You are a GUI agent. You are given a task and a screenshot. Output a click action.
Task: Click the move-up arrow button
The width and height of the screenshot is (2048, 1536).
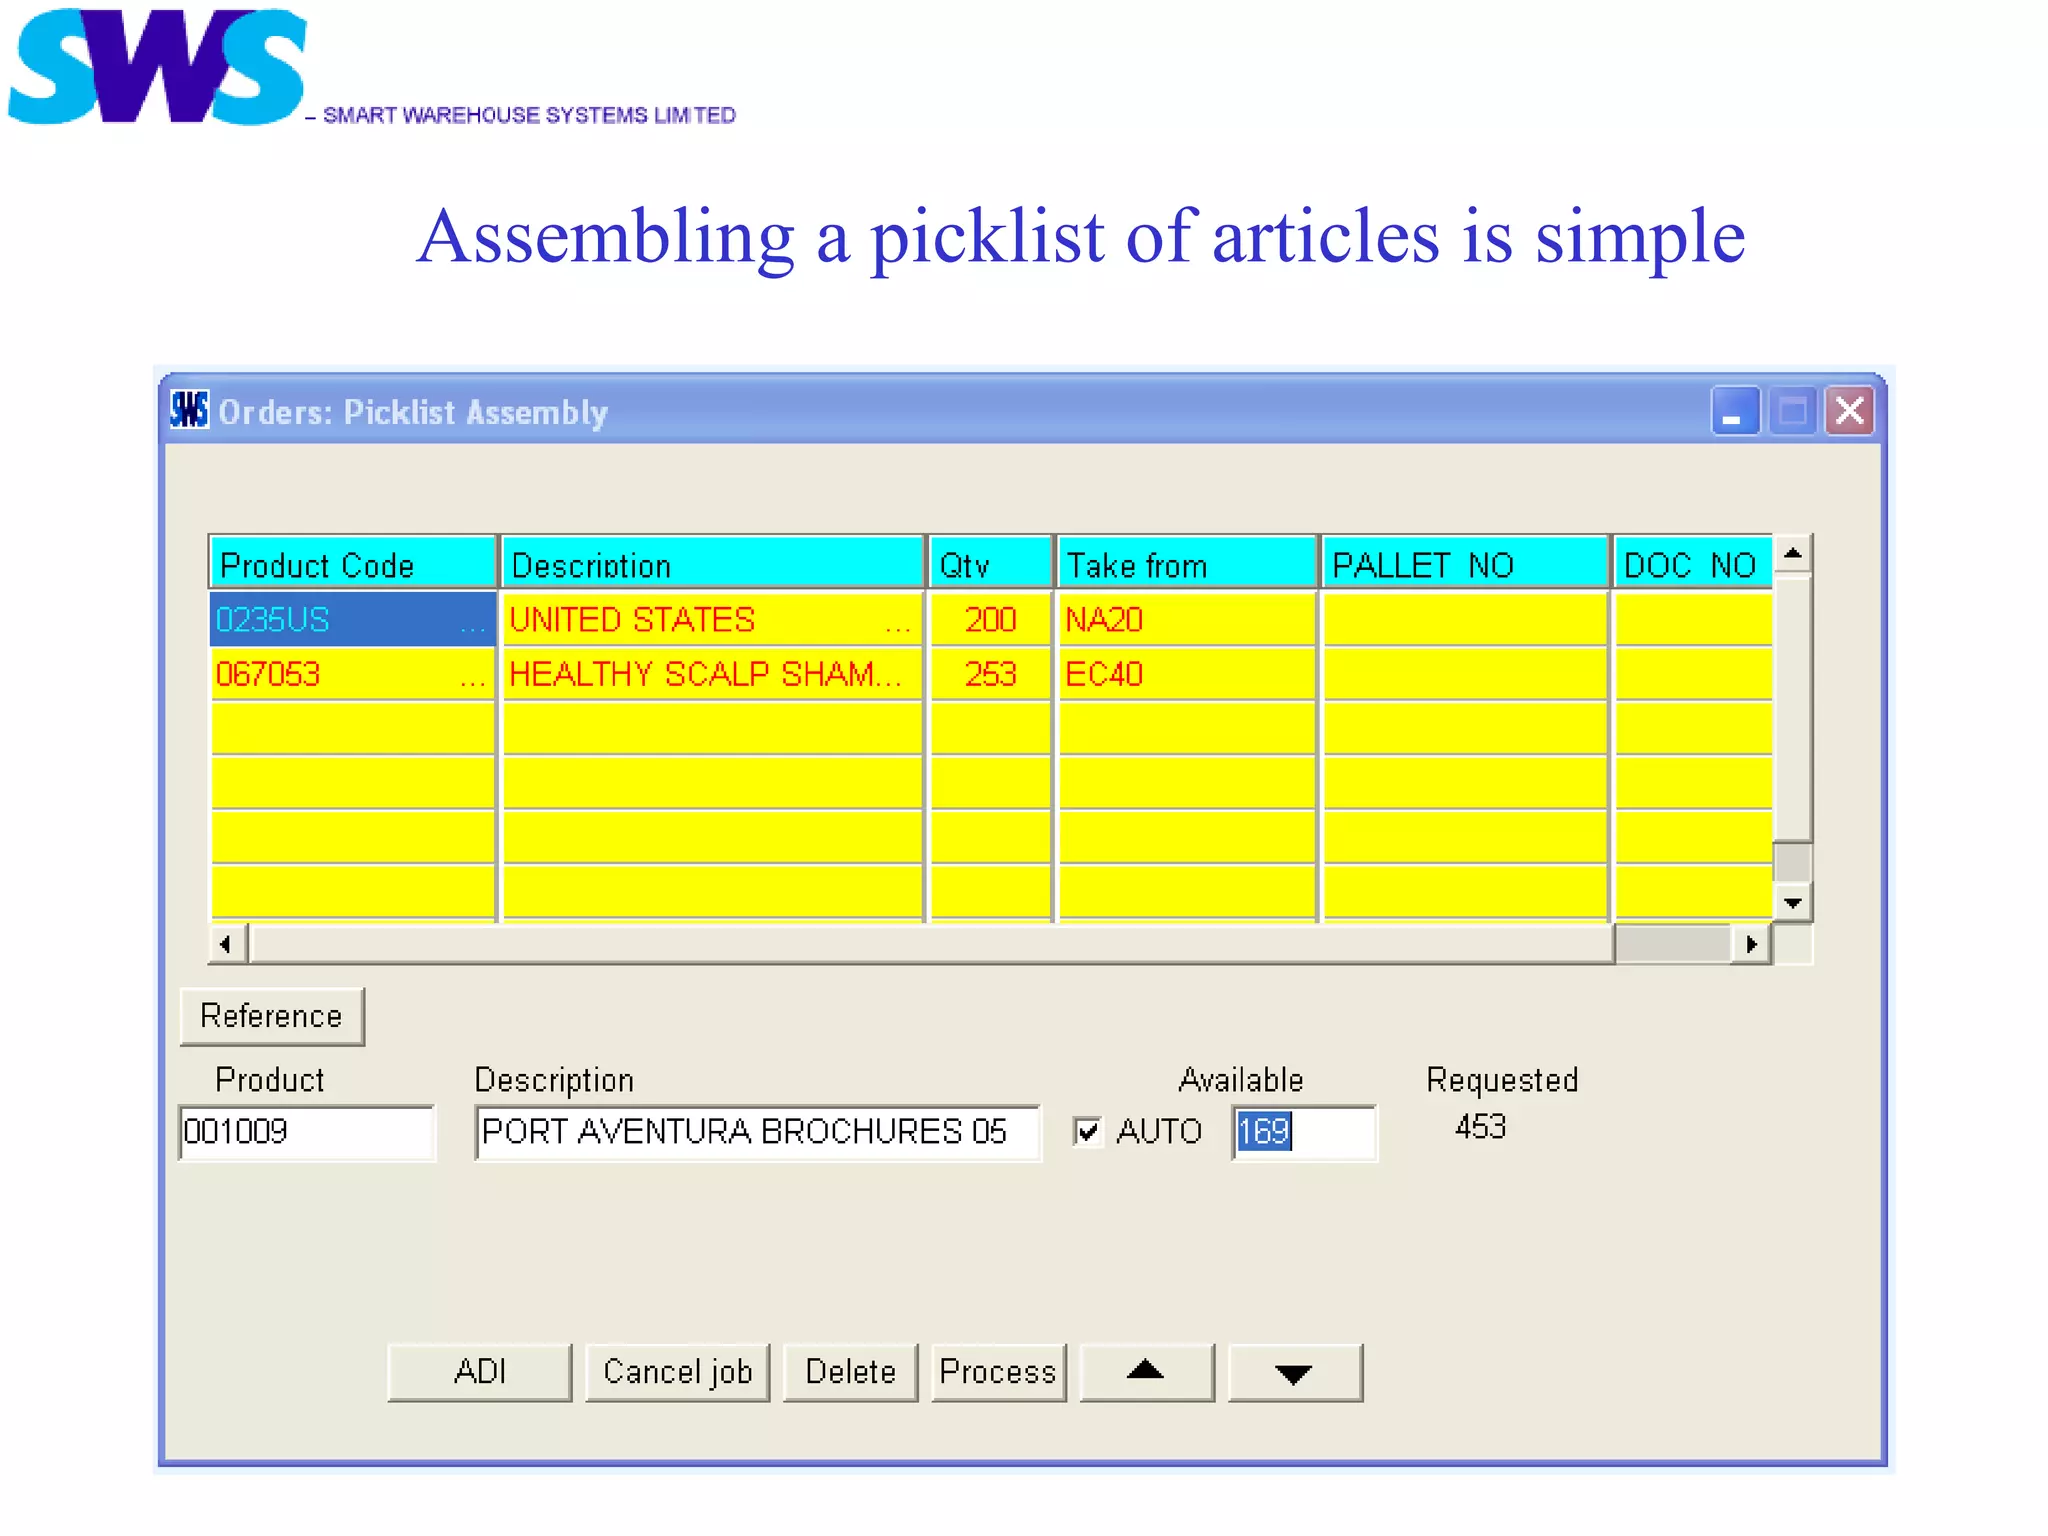(x=1146, y=1372)
